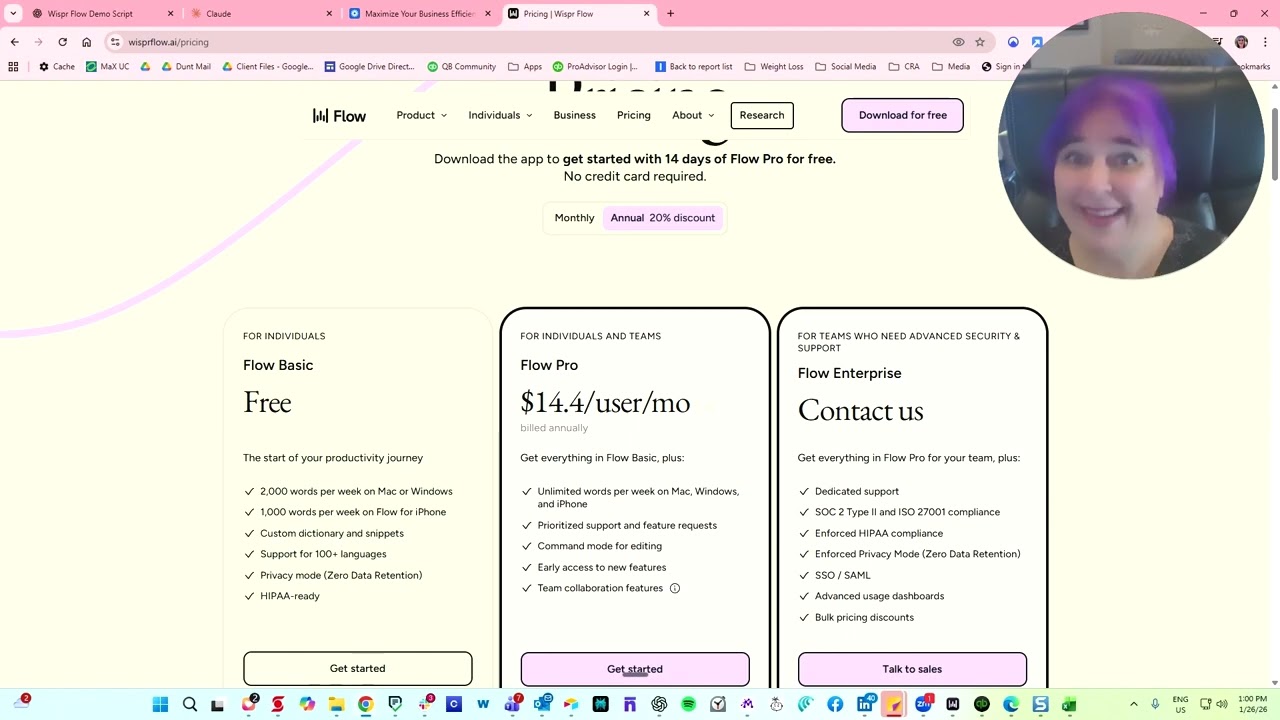Open Zoom from the taskbar
This screenshot has width=1280, height=720.
923,705
